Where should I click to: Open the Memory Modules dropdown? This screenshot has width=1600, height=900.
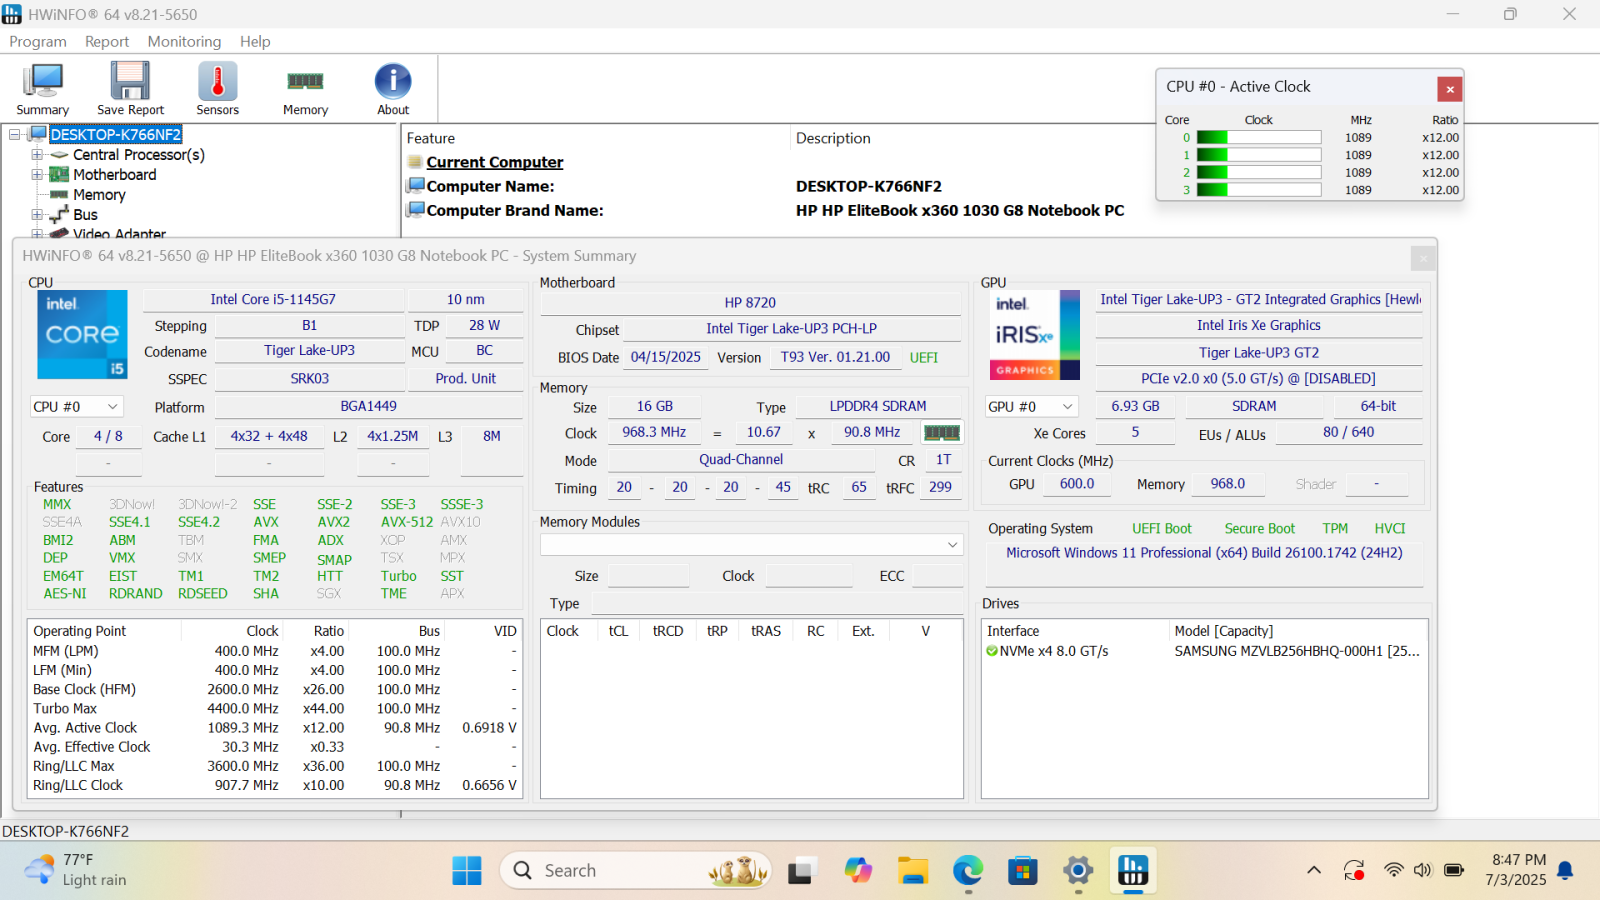pyautogui.click(x=751, y=545)
